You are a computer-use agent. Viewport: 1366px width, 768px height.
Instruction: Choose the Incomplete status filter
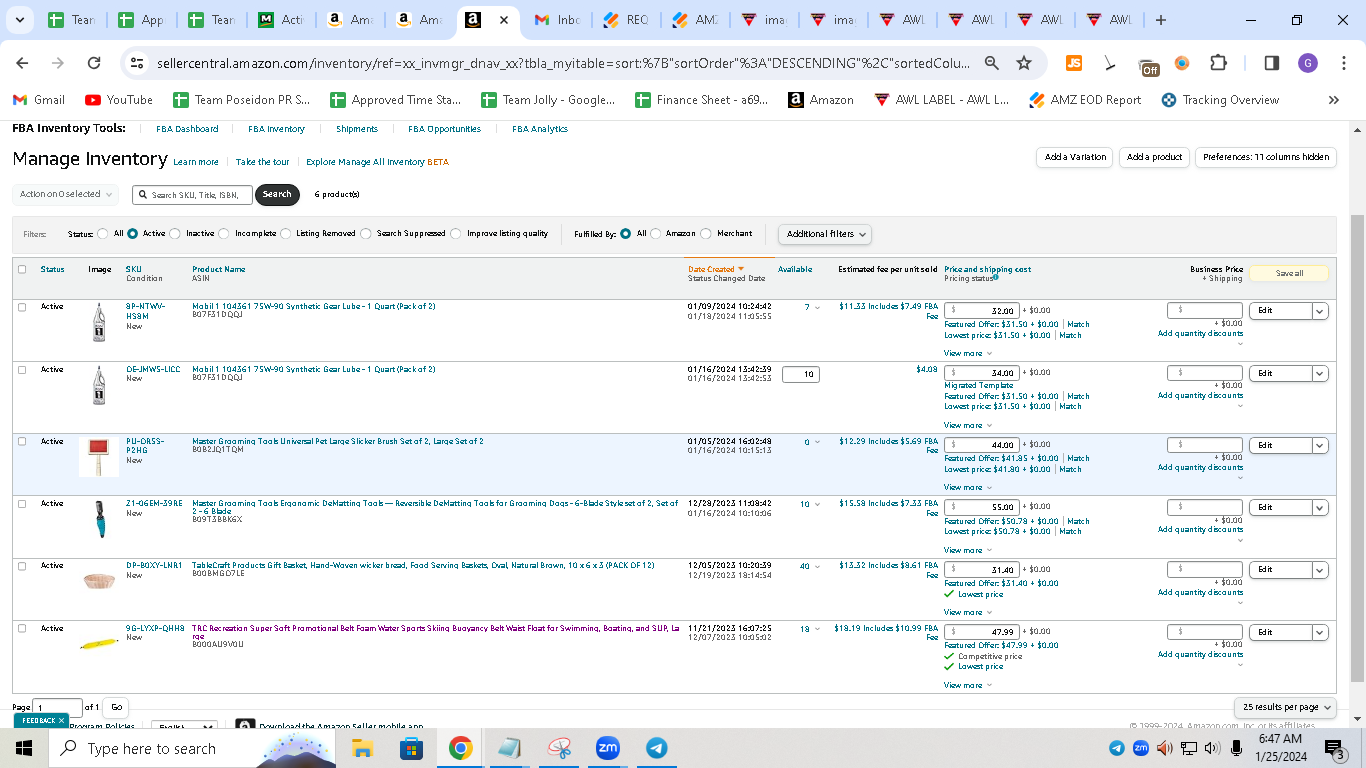(x=224, y=234)
